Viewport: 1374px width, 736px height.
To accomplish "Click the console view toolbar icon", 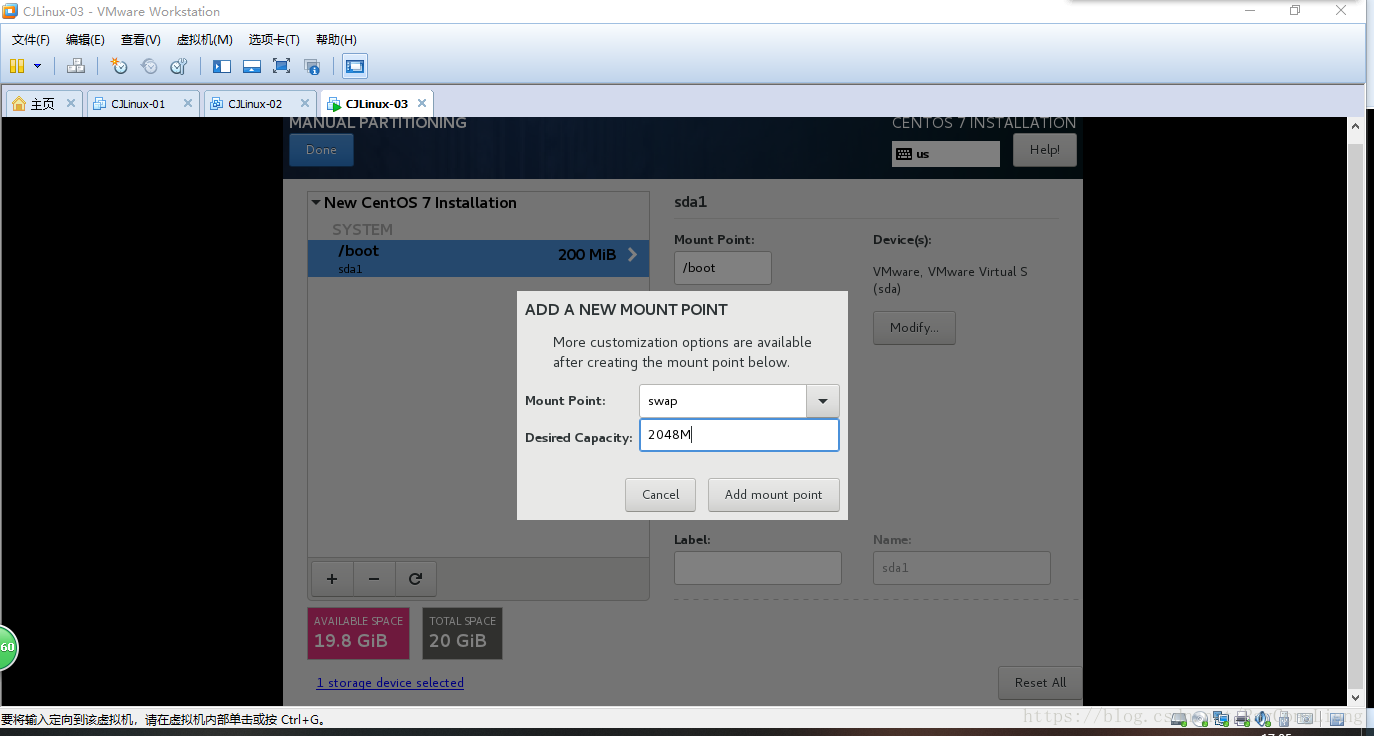I will 354,66.
